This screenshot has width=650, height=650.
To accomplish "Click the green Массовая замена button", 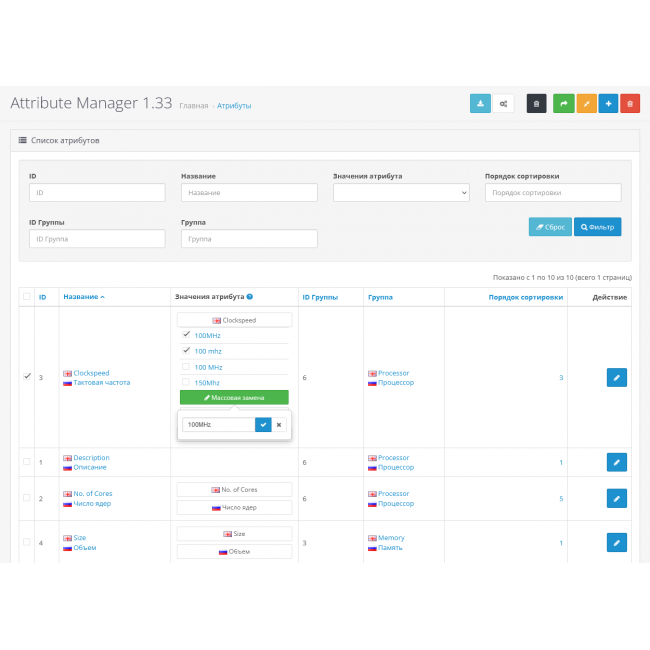I will [x=234, y=397].
